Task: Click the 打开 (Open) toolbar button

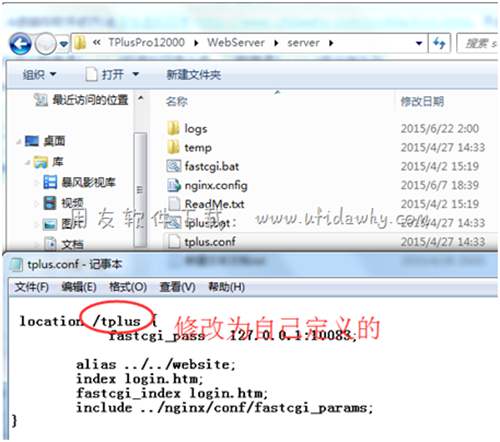Action: [x=112, y=74]
